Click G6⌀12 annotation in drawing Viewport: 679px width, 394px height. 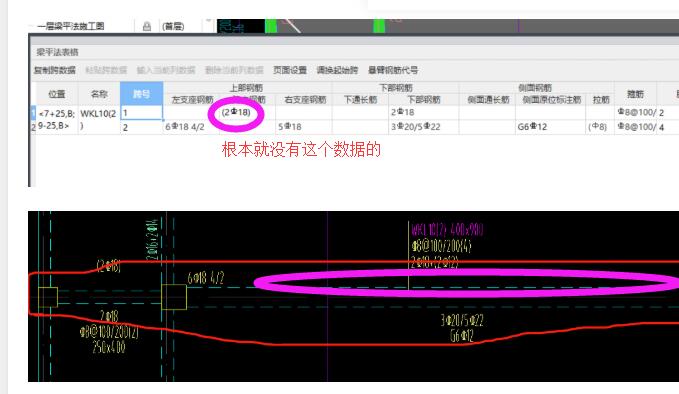click(x=462, y=336)
